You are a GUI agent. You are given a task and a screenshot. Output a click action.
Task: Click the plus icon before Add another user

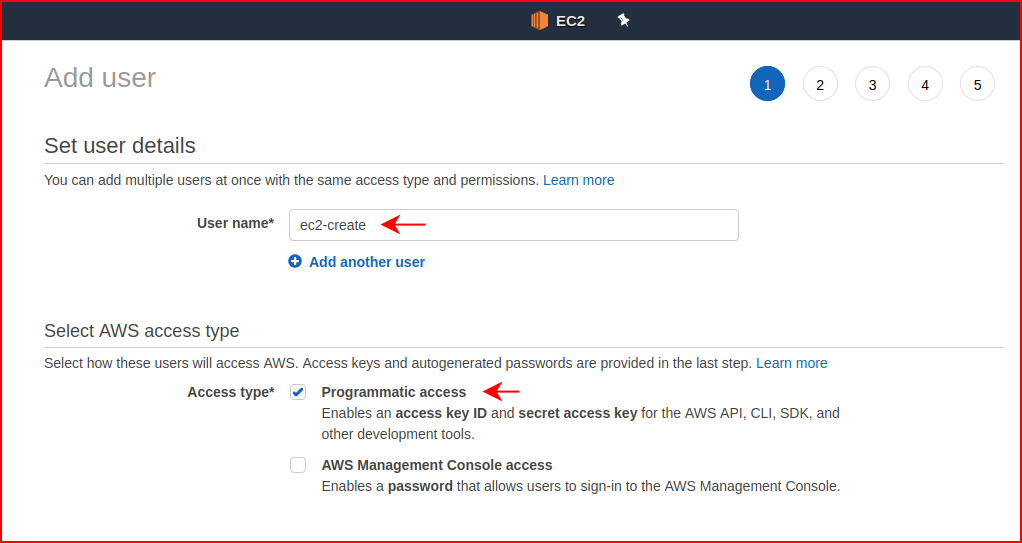coord(295,261)
